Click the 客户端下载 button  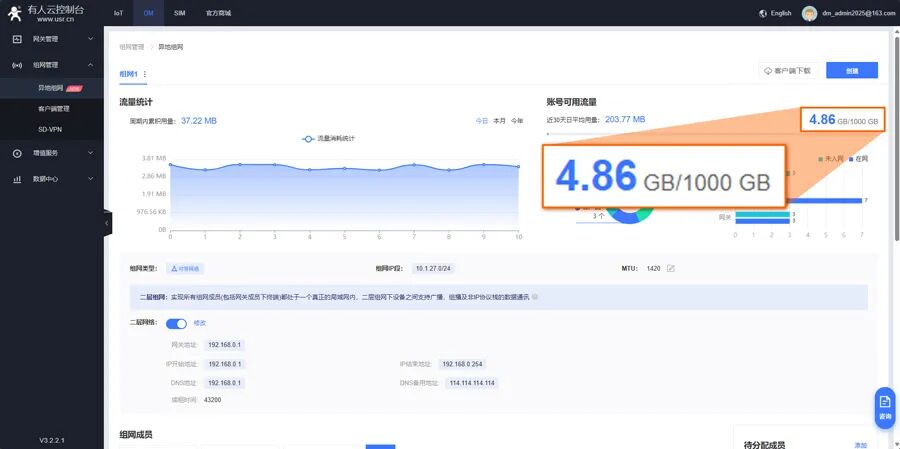(789, 70)
